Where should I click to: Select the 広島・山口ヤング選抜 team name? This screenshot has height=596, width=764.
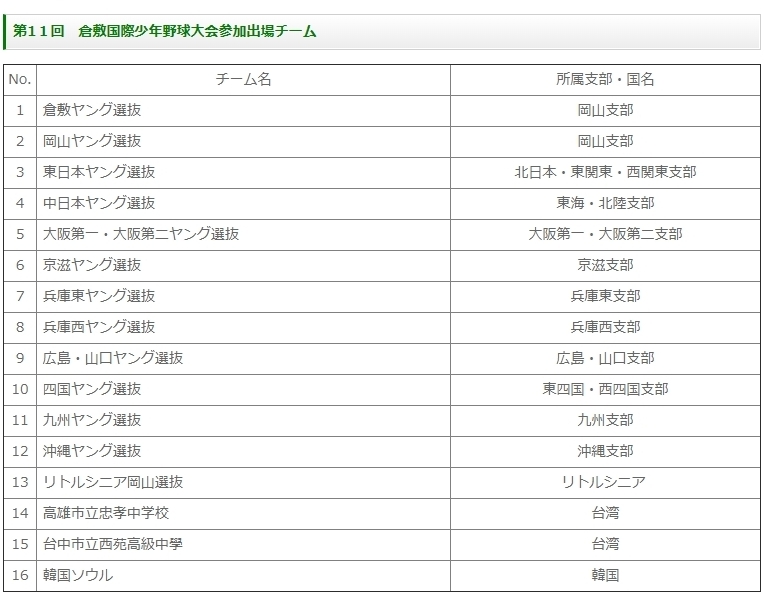(x=113, y=358)
